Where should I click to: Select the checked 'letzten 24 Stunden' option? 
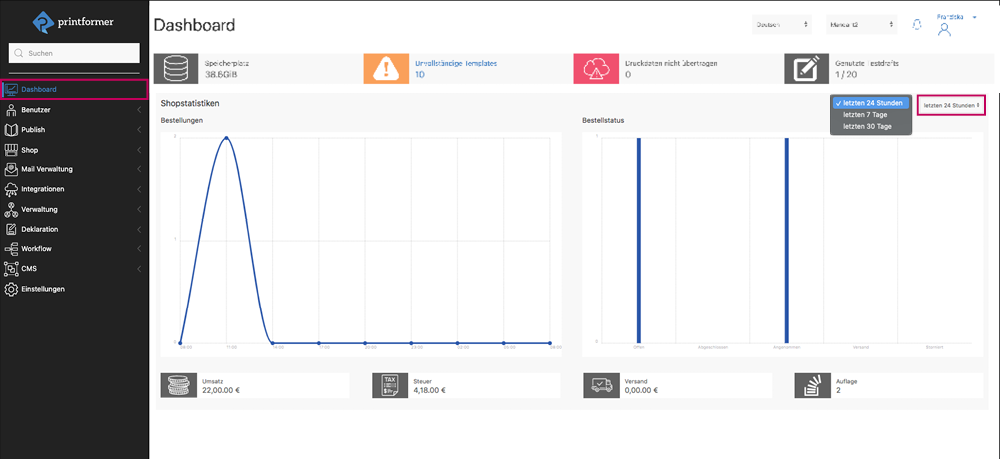(872, 103)
